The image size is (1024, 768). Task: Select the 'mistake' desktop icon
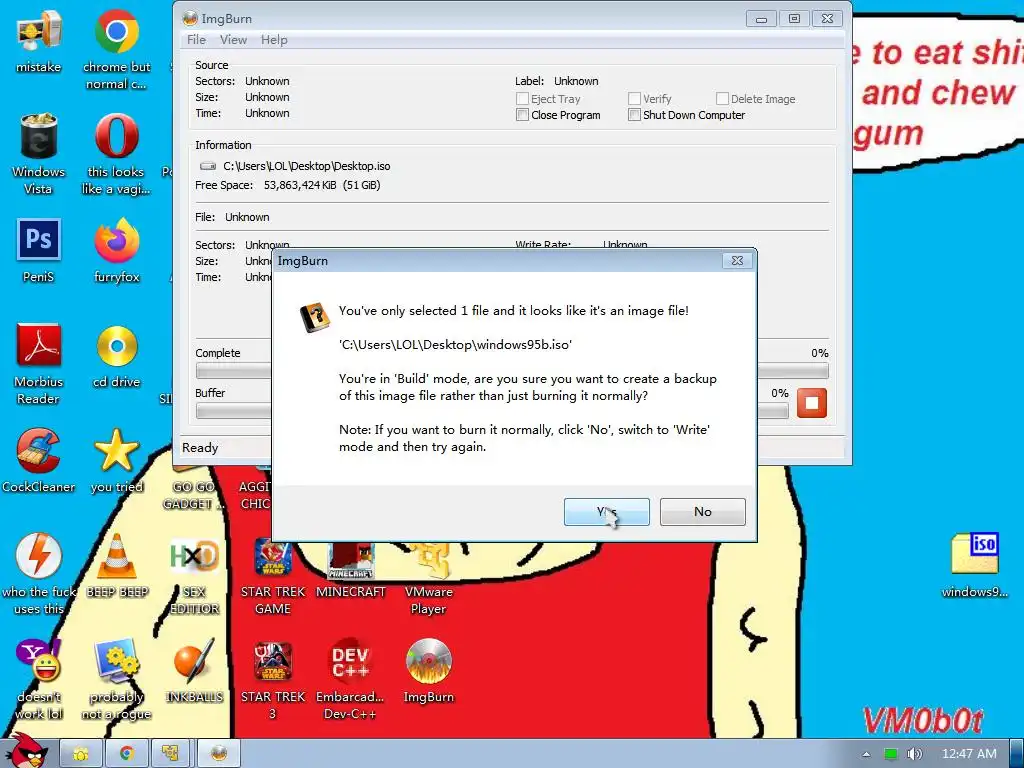[39, 40]
